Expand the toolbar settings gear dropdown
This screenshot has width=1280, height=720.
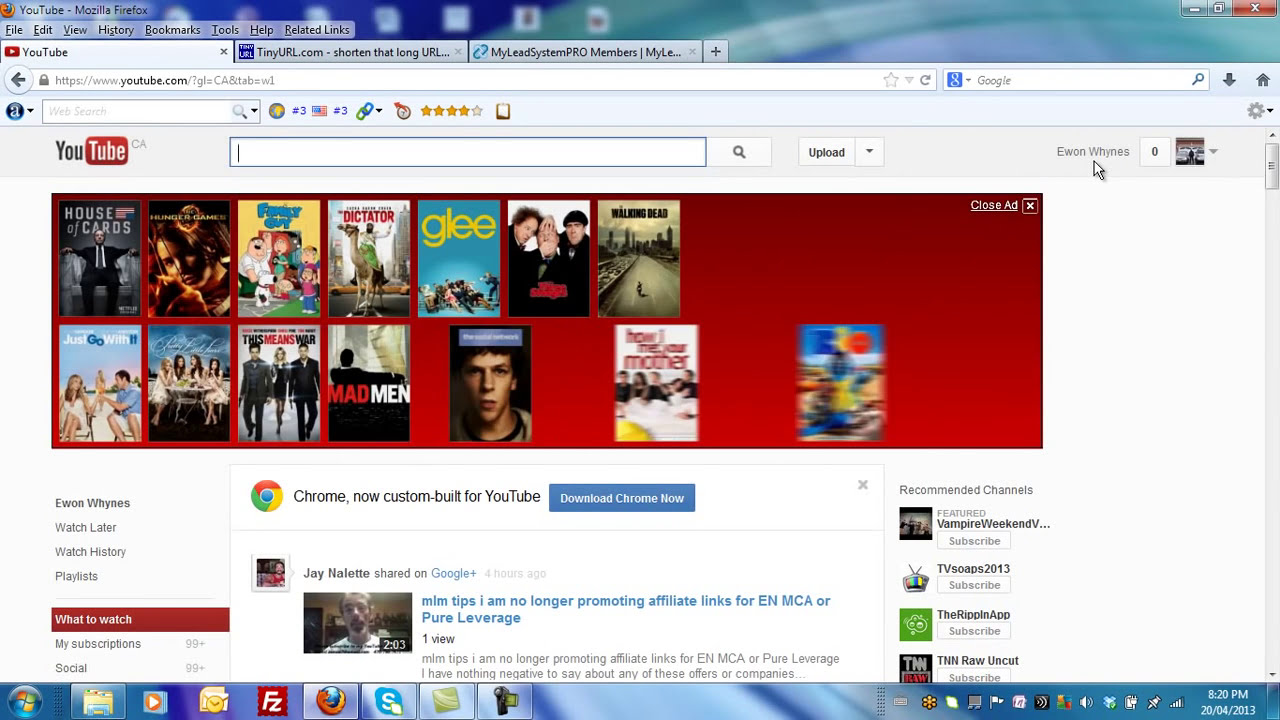coord(1258,111)
